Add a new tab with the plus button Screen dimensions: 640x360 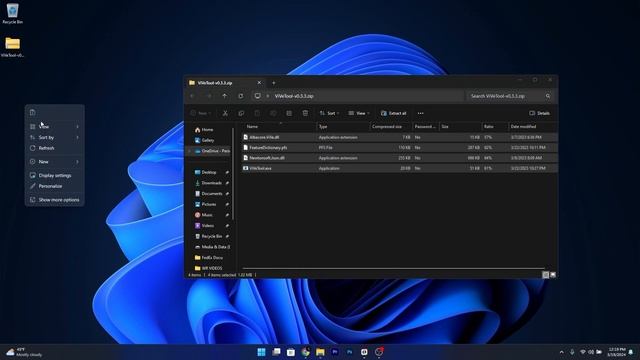[x=273, y=83]
